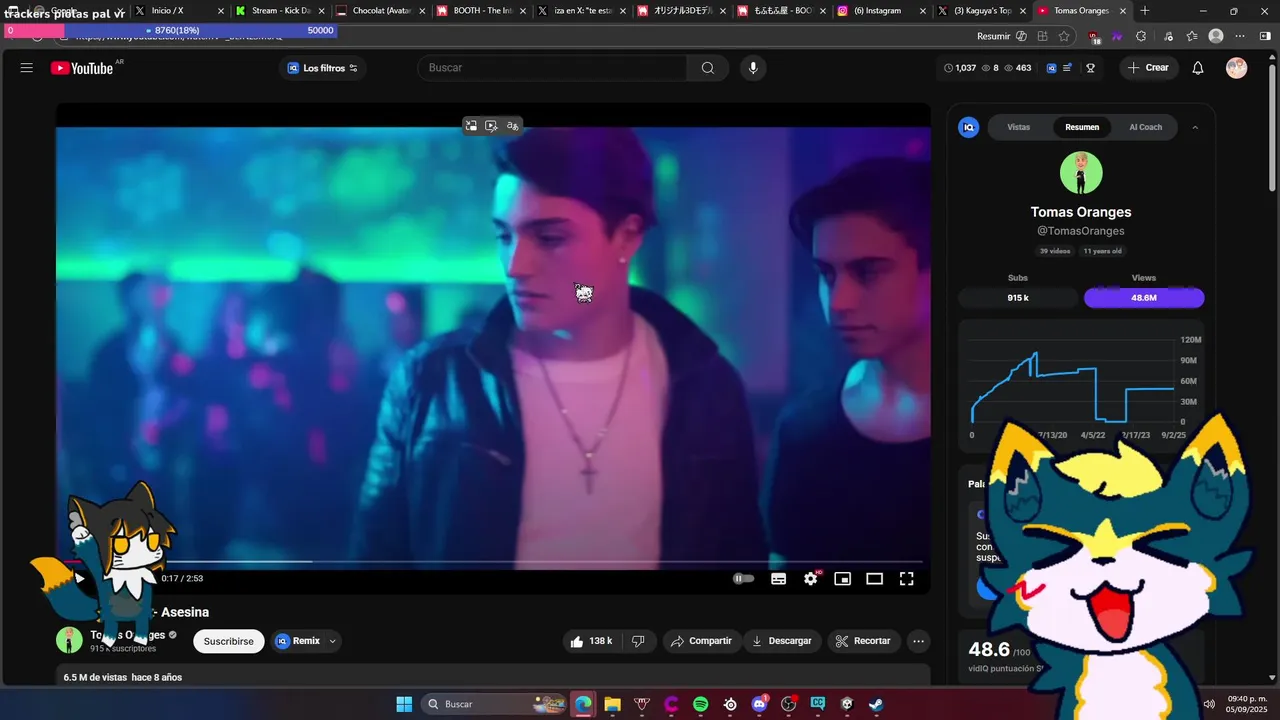The width and height of the screenshot is (1280, 720).
Task: Open the player settings gear
Action: tap(811, 578)
